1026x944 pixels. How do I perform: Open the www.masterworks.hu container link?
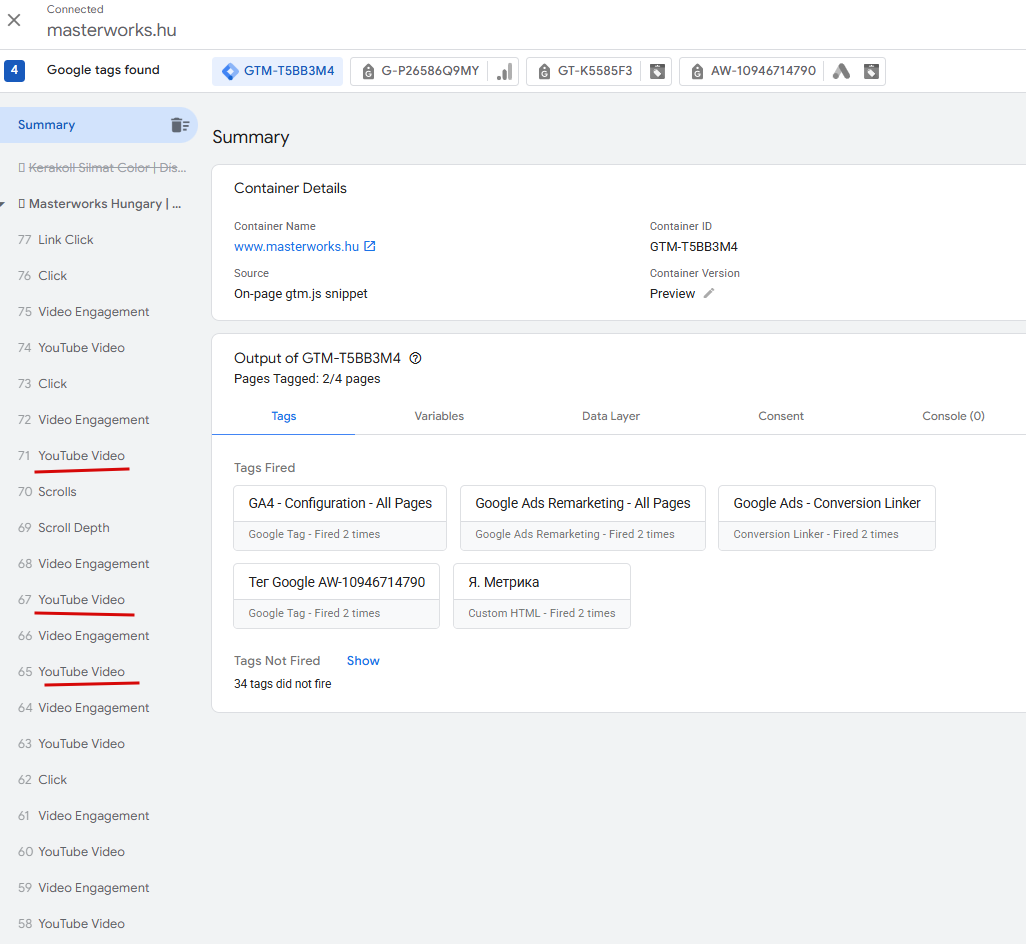(x=296, y=247)
